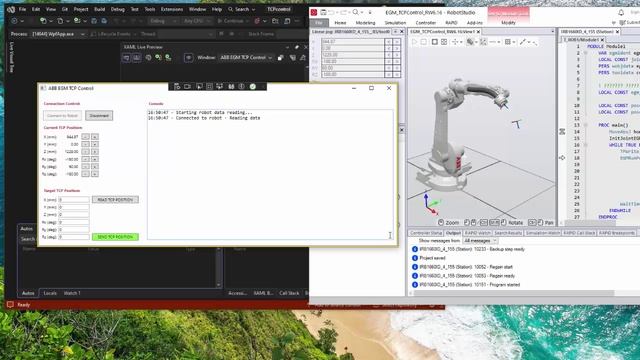Click the Save icon in Visual Studio toolbar
The image size is (640, 360).
point(94,21)
